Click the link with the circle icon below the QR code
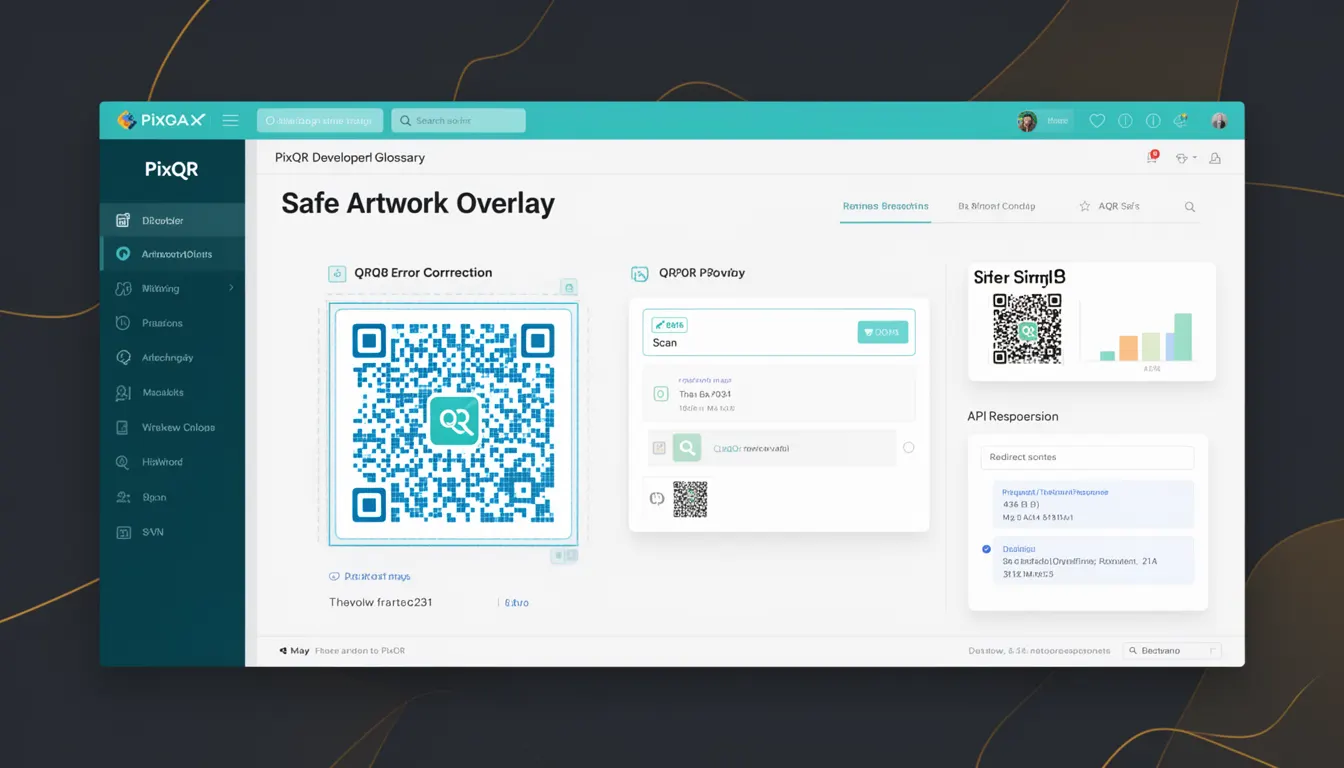Screen dimensions: 1344x768 point(369,577)
